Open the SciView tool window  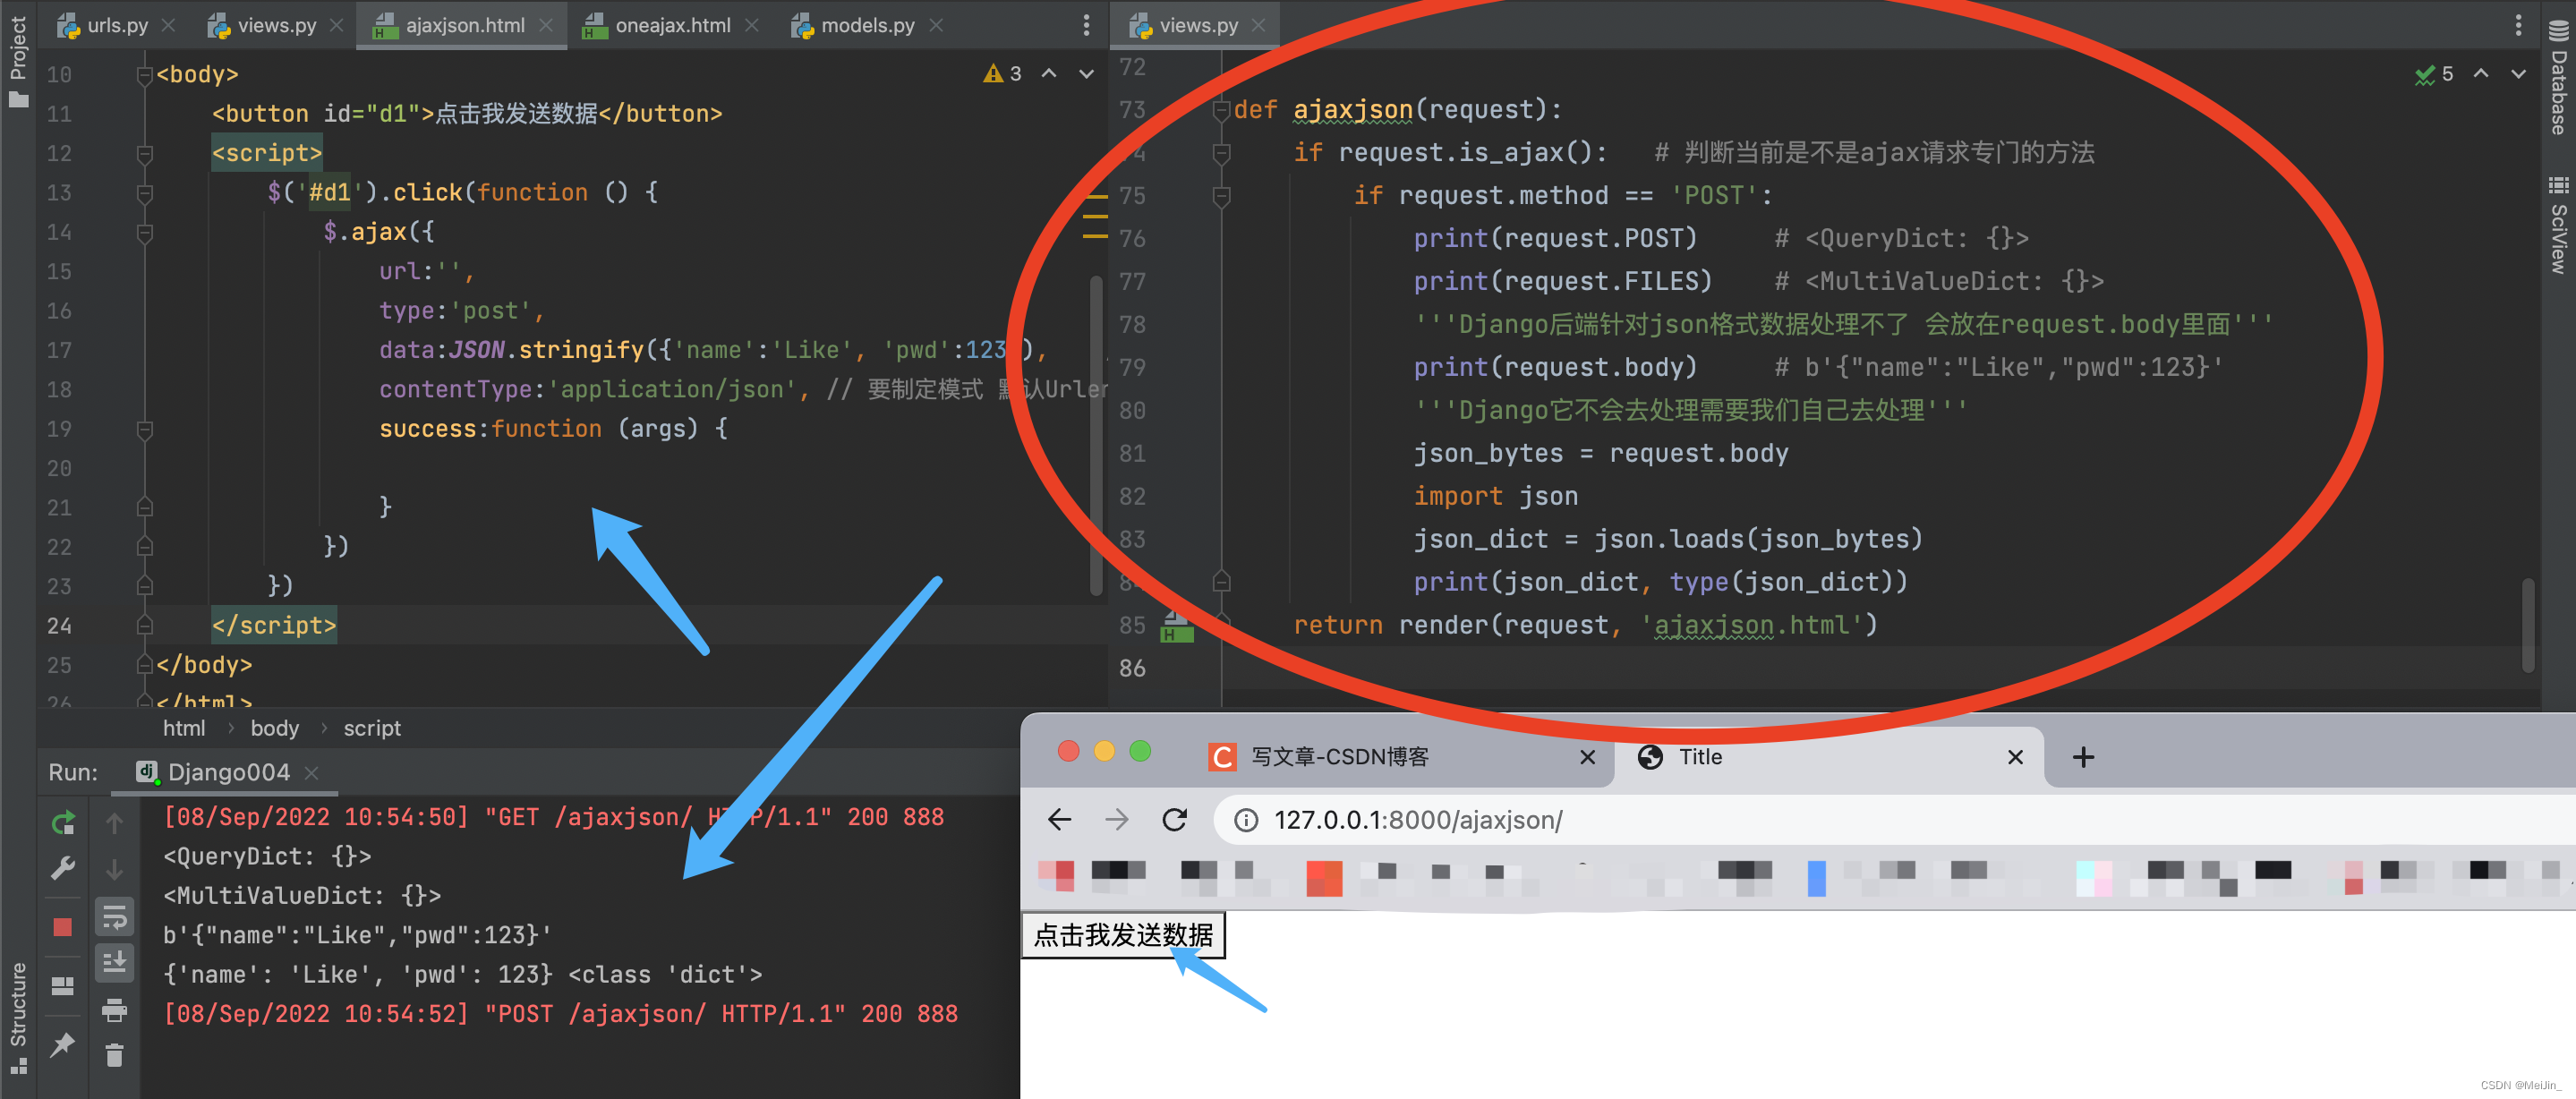[2558, 225]
